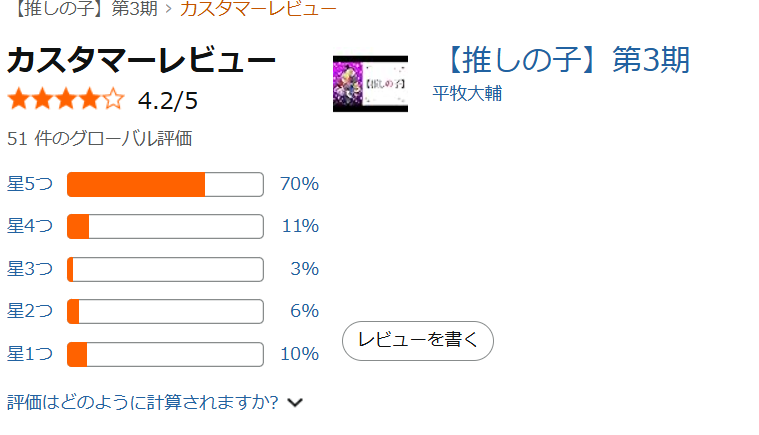759x435 pixels.
Task: Expand 評価はどのように計算されますか? explanation
Action: pos(142,402)
